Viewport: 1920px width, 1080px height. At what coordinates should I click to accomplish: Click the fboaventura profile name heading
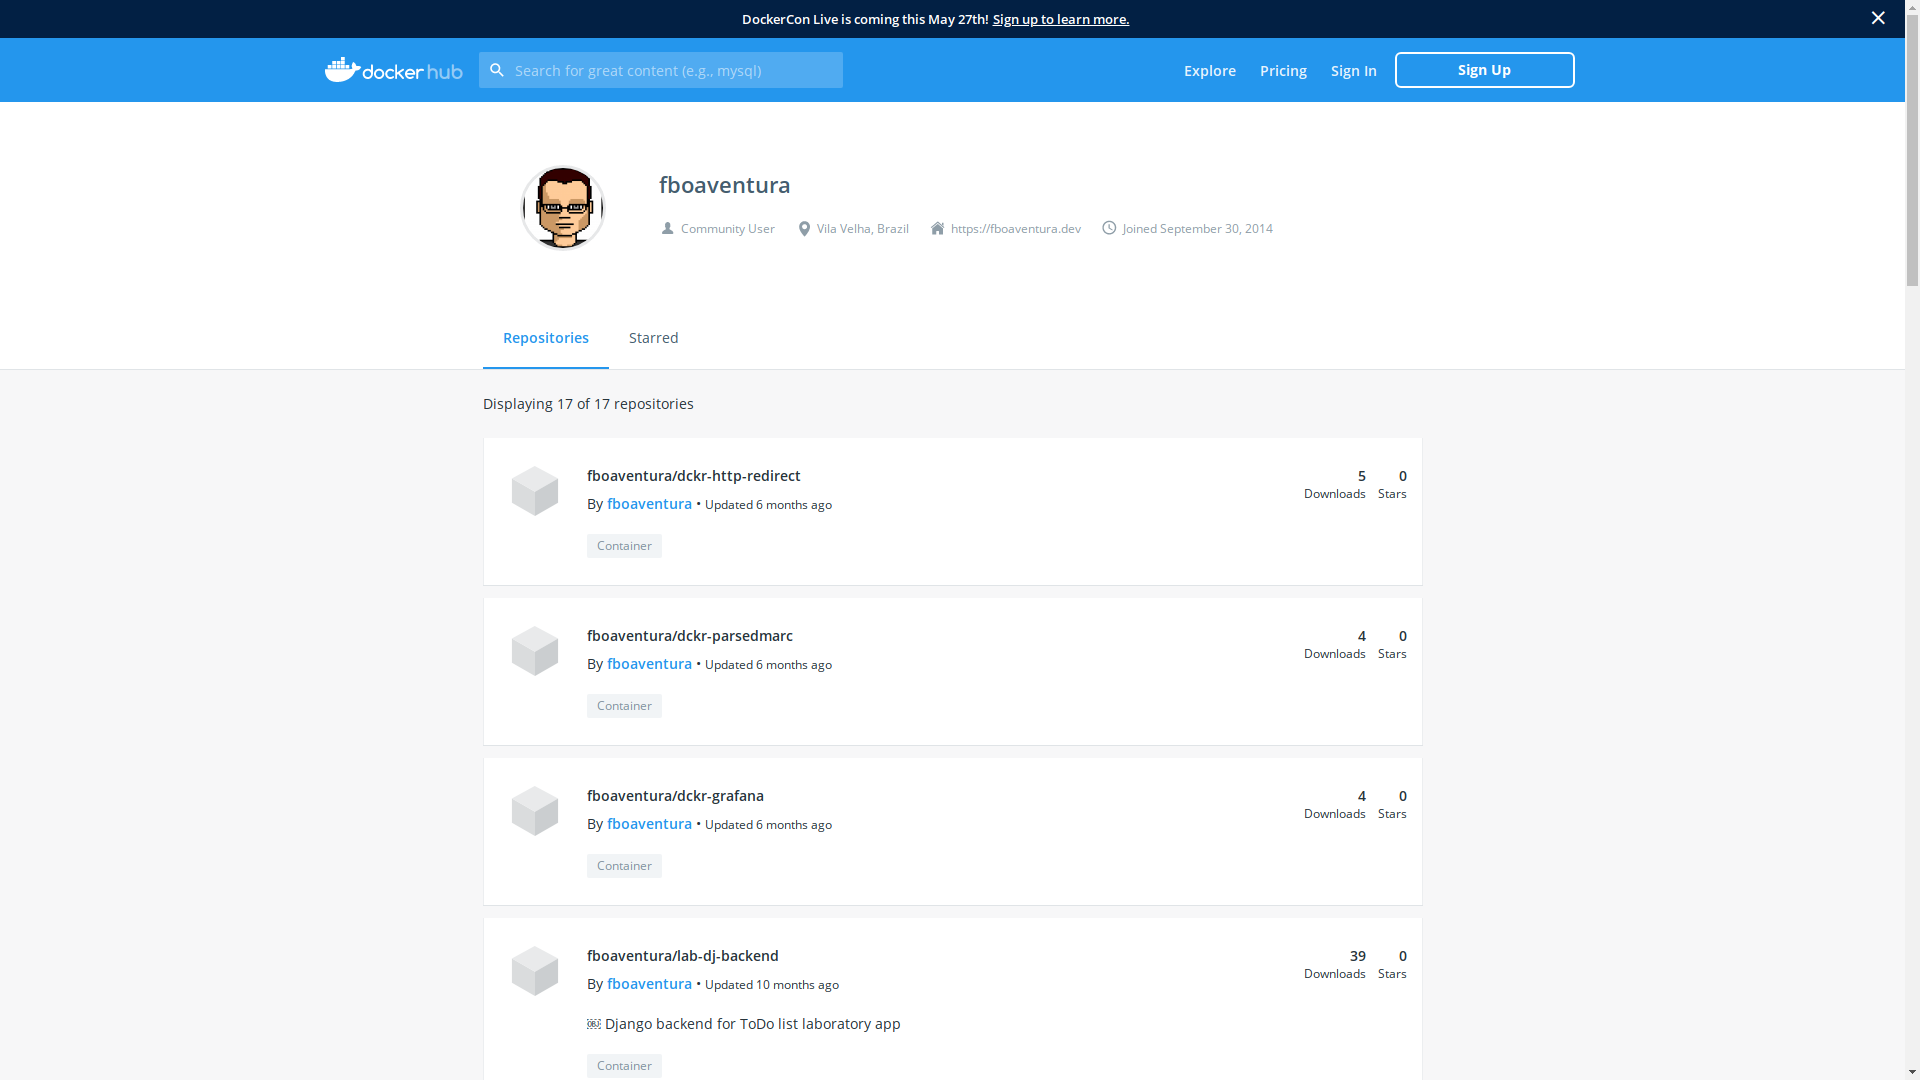[725, 185]
